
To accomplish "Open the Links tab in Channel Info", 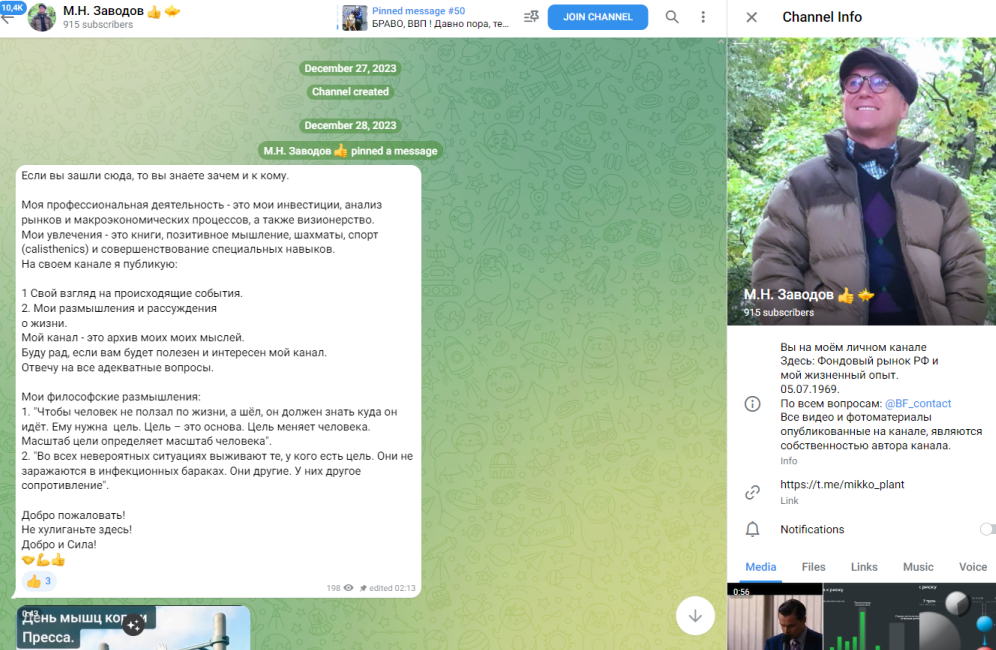I will [x=863, y=567].
